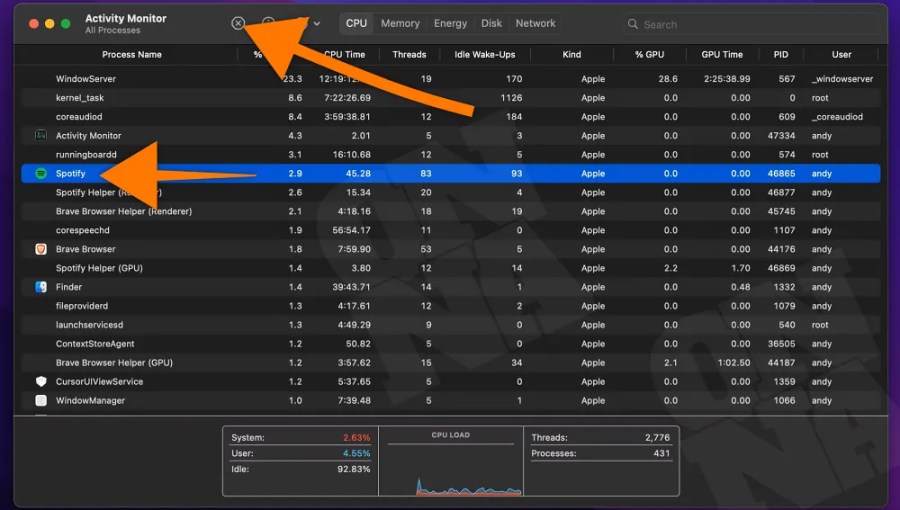
Task: Click the System CPU percentage 2.63%
Action: point(356,437)
